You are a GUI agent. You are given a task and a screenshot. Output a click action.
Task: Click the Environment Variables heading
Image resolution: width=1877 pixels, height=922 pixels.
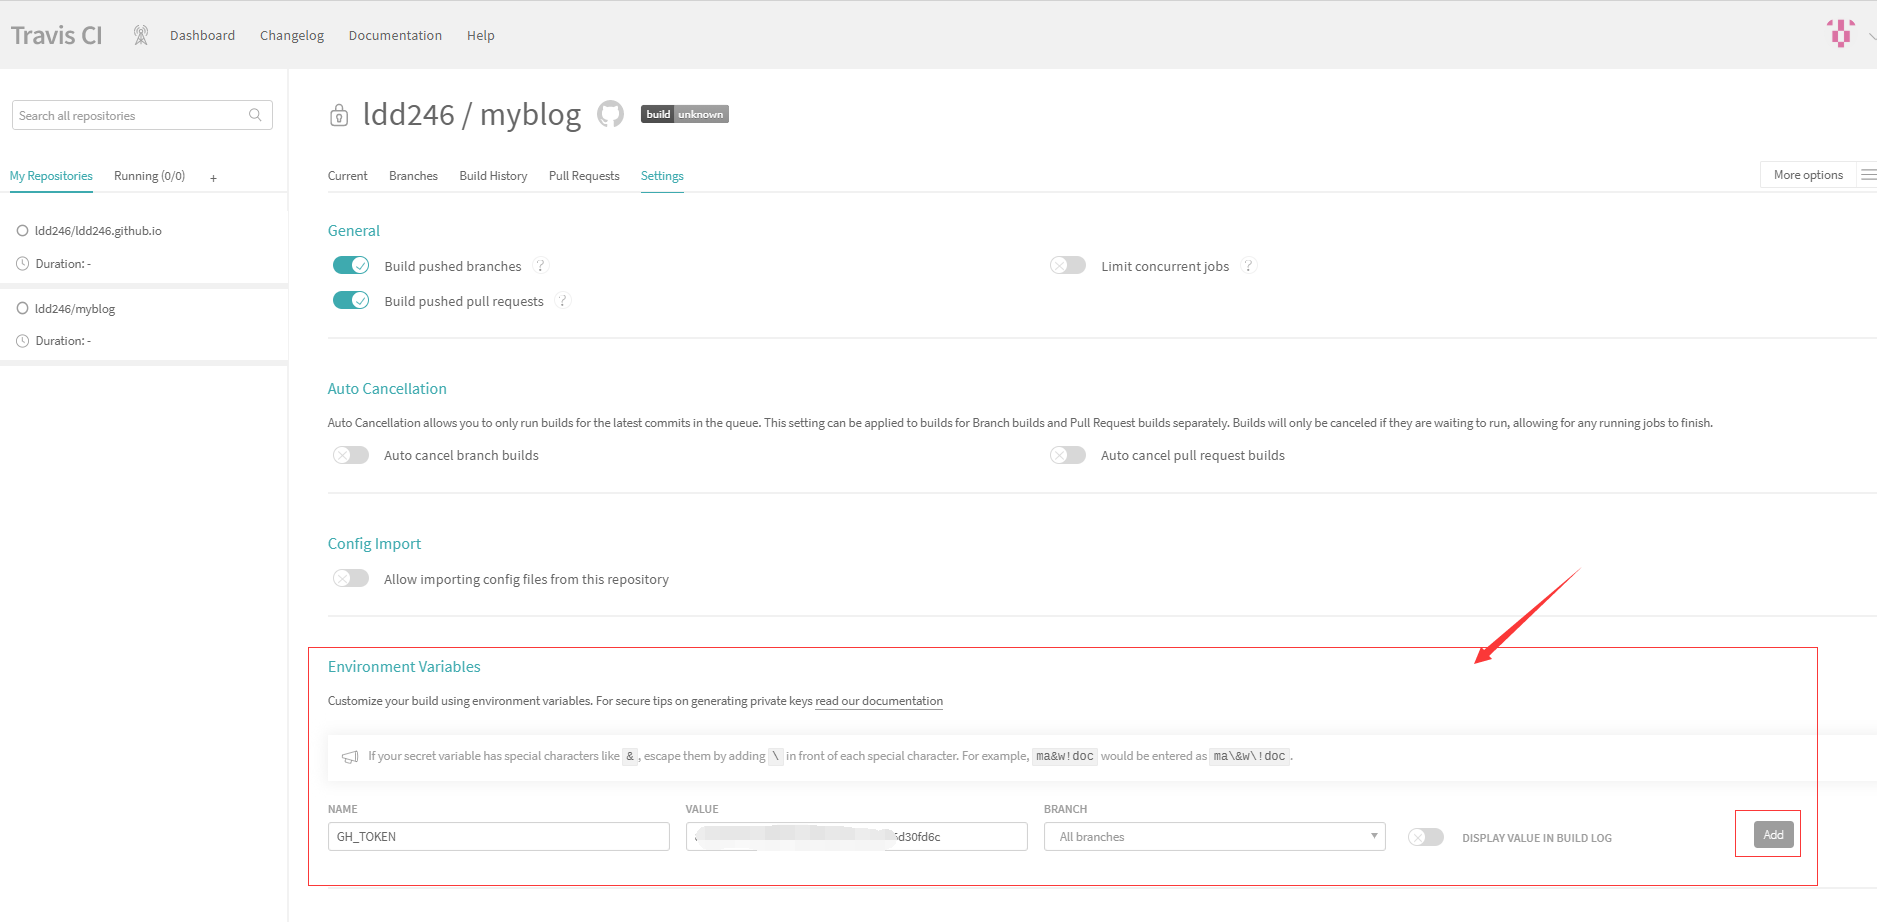pos(404,667)
